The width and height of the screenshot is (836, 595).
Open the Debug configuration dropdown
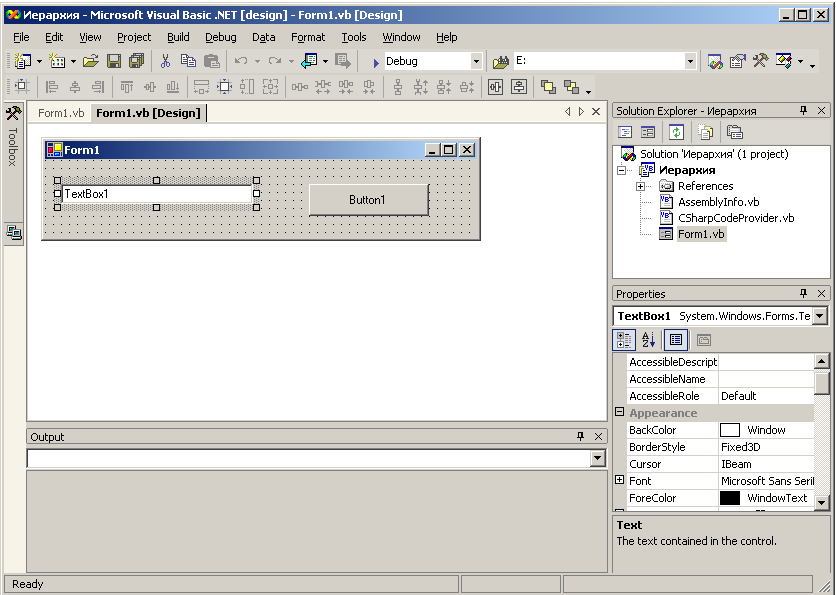click(476, 61)
